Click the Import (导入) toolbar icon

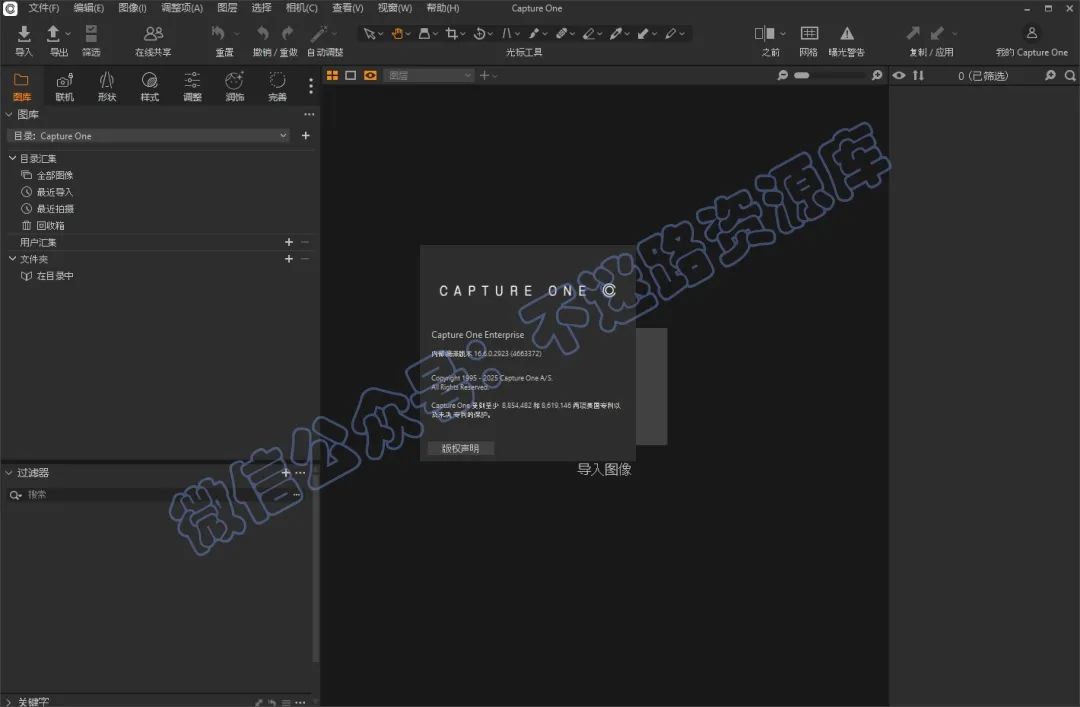(23, 34)
